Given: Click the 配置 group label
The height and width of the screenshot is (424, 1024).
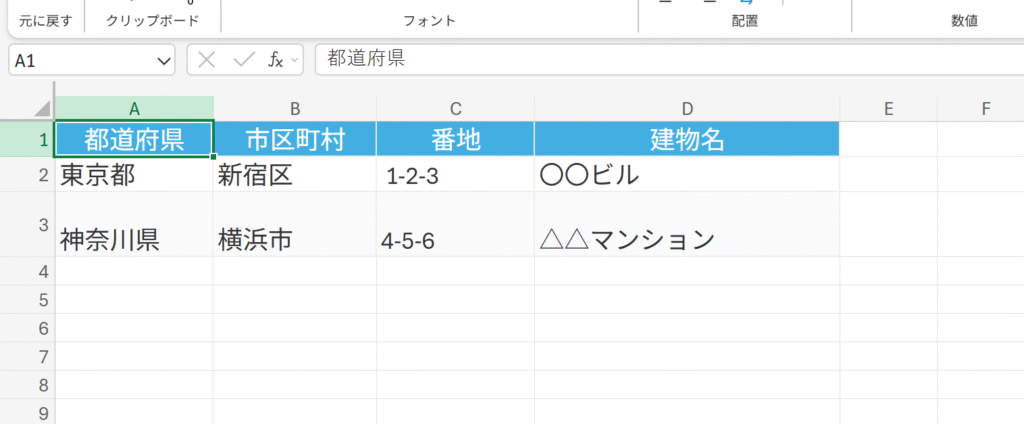Looking at the screenshot, I should 744,21.
